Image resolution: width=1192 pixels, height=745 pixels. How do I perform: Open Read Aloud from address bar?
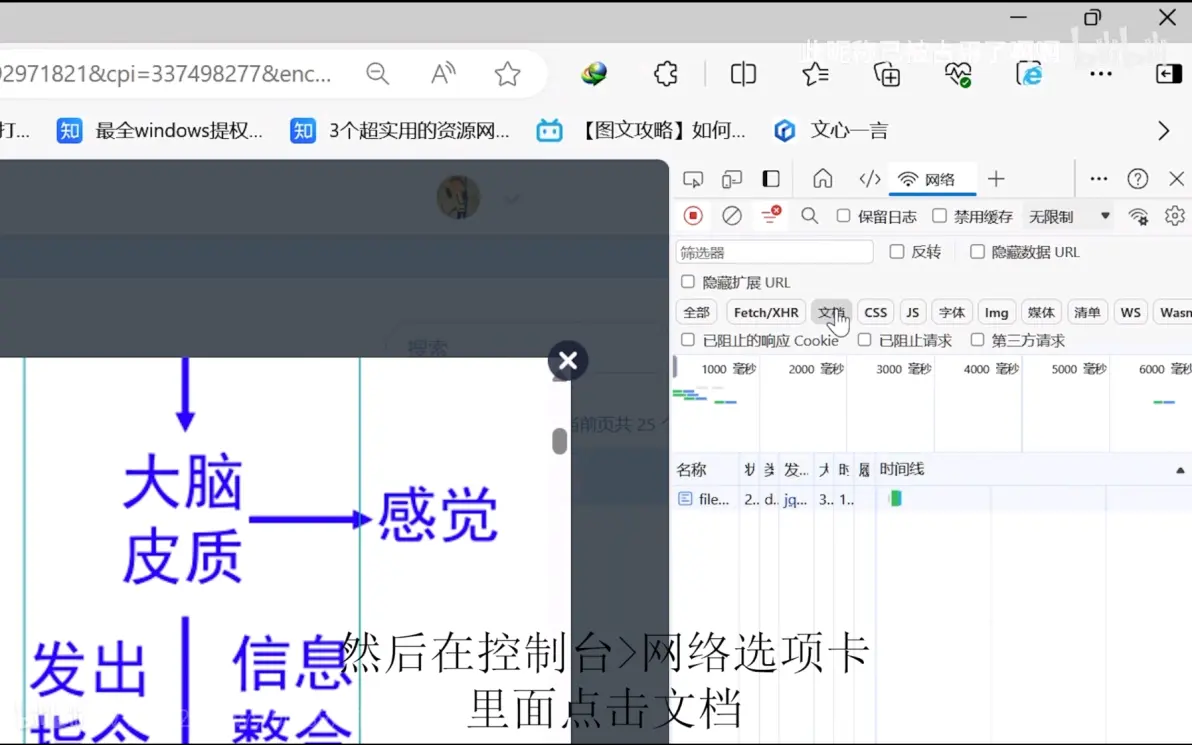click(442, 74)
